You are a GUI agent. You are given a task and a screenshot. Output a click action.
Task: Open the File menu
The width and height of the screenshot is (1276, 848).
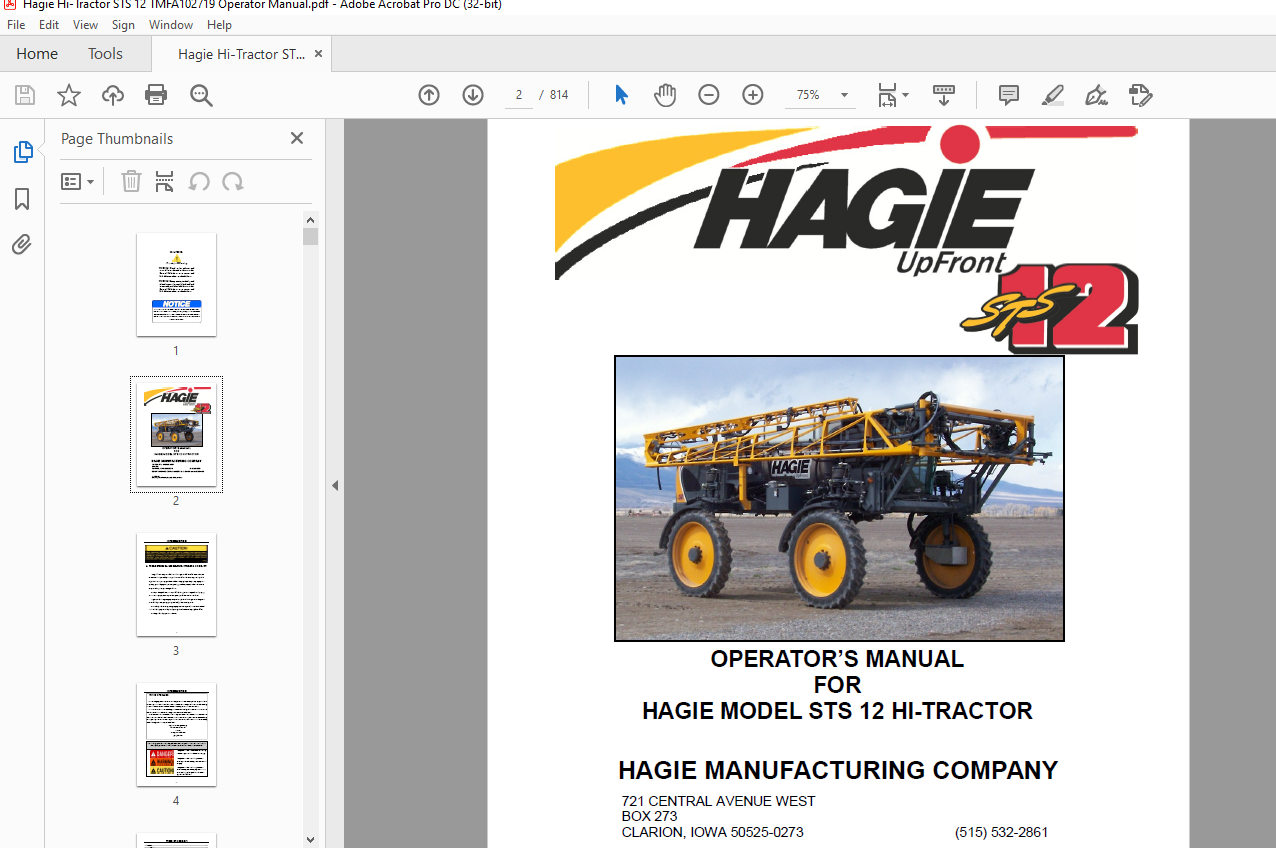pos(16,25)
